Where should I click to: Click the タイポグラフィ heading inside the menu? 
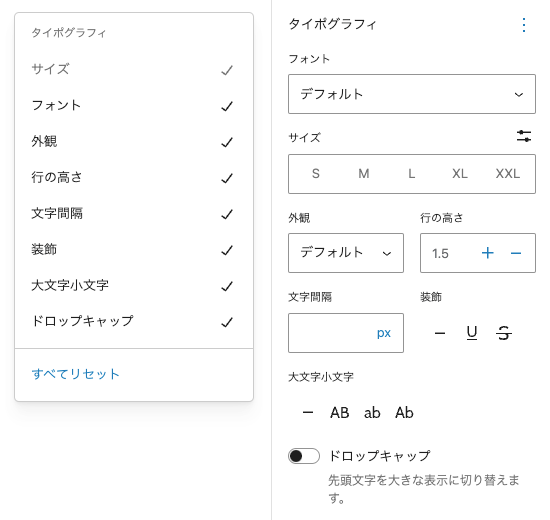pyautogui.click(x=69, y=33)
